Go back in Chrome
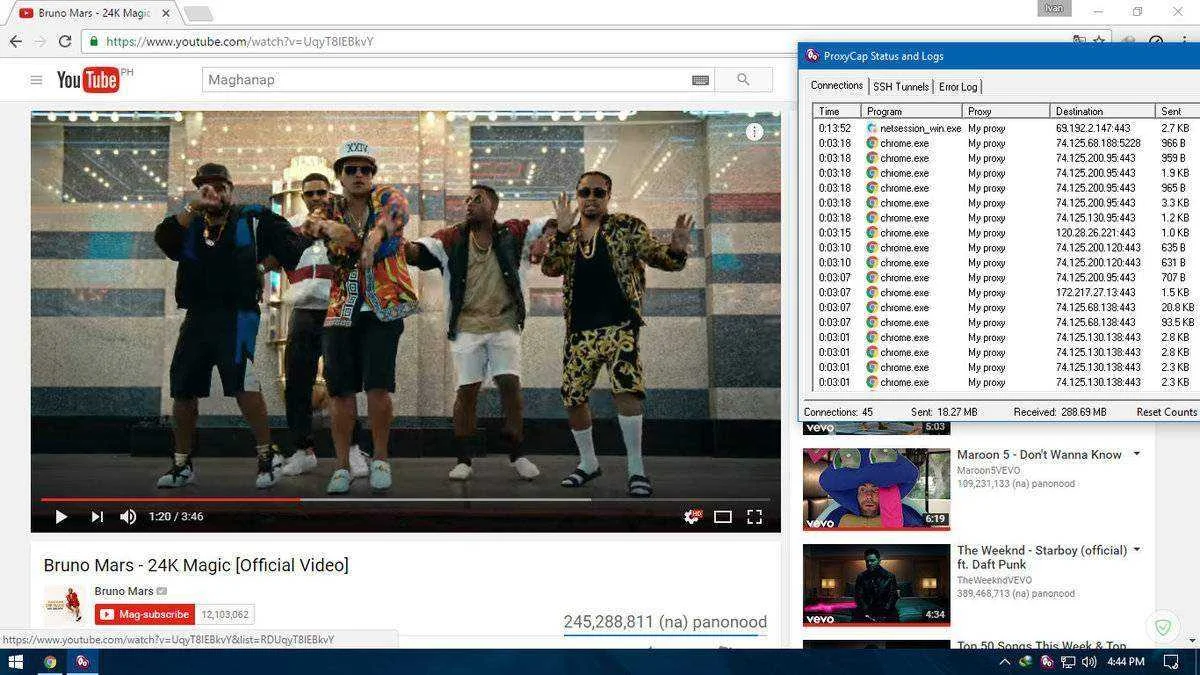1200x675 pixels. (15, 41)
